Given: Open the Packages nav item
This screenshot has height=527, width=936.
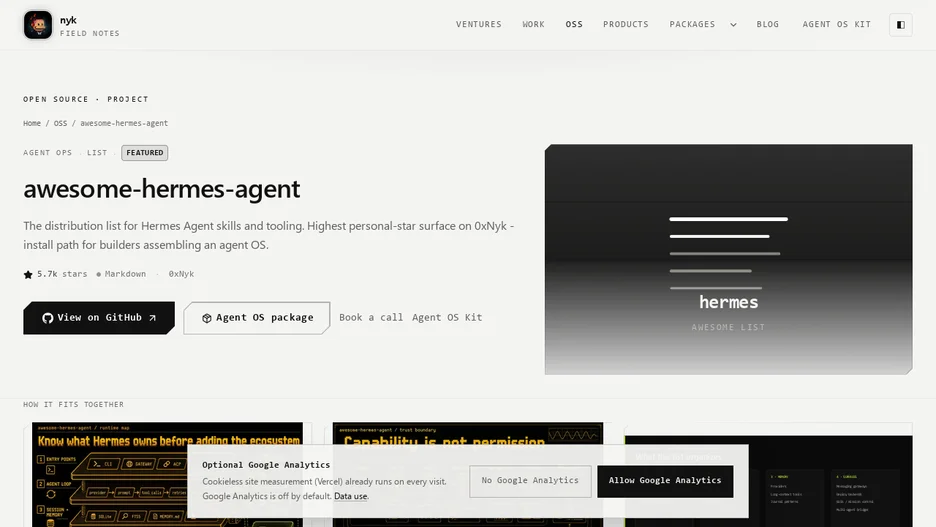Looking at the screenshot, I should 692,24.
